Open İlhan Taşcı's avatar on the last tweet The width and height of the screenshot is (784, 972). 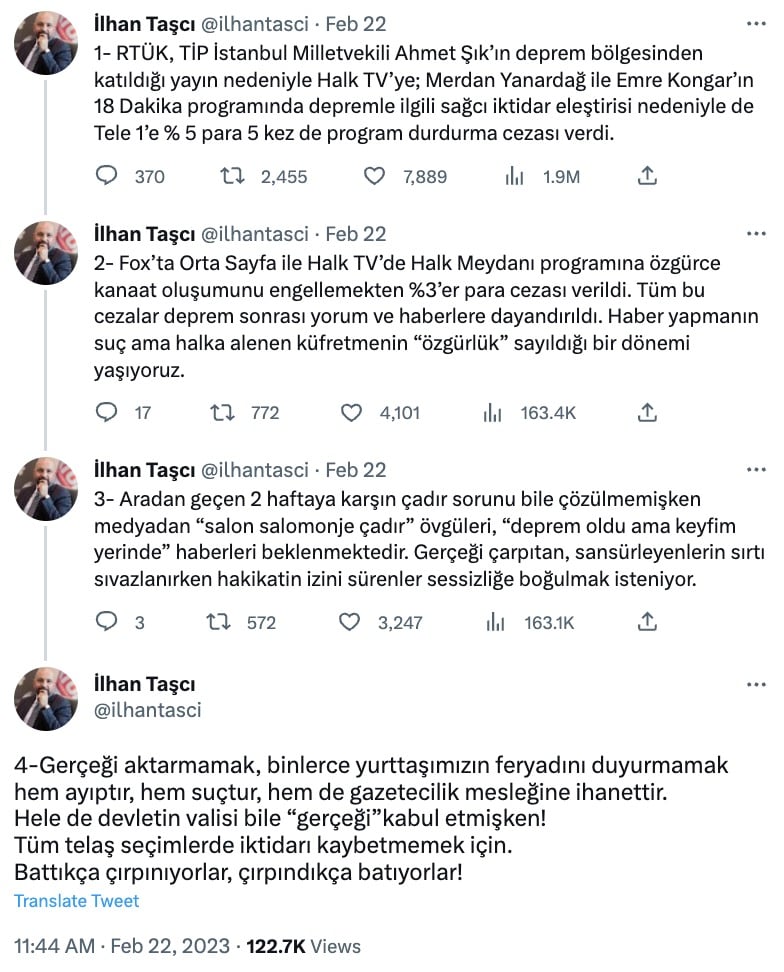46,699
